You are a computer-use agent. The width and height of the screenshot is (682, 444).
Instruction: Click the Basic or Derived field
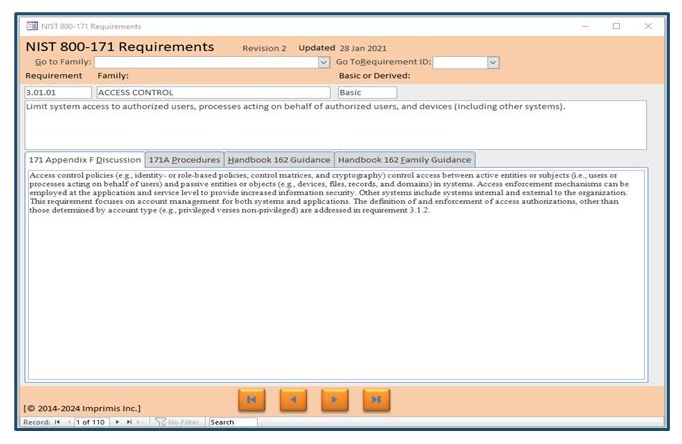367,92
